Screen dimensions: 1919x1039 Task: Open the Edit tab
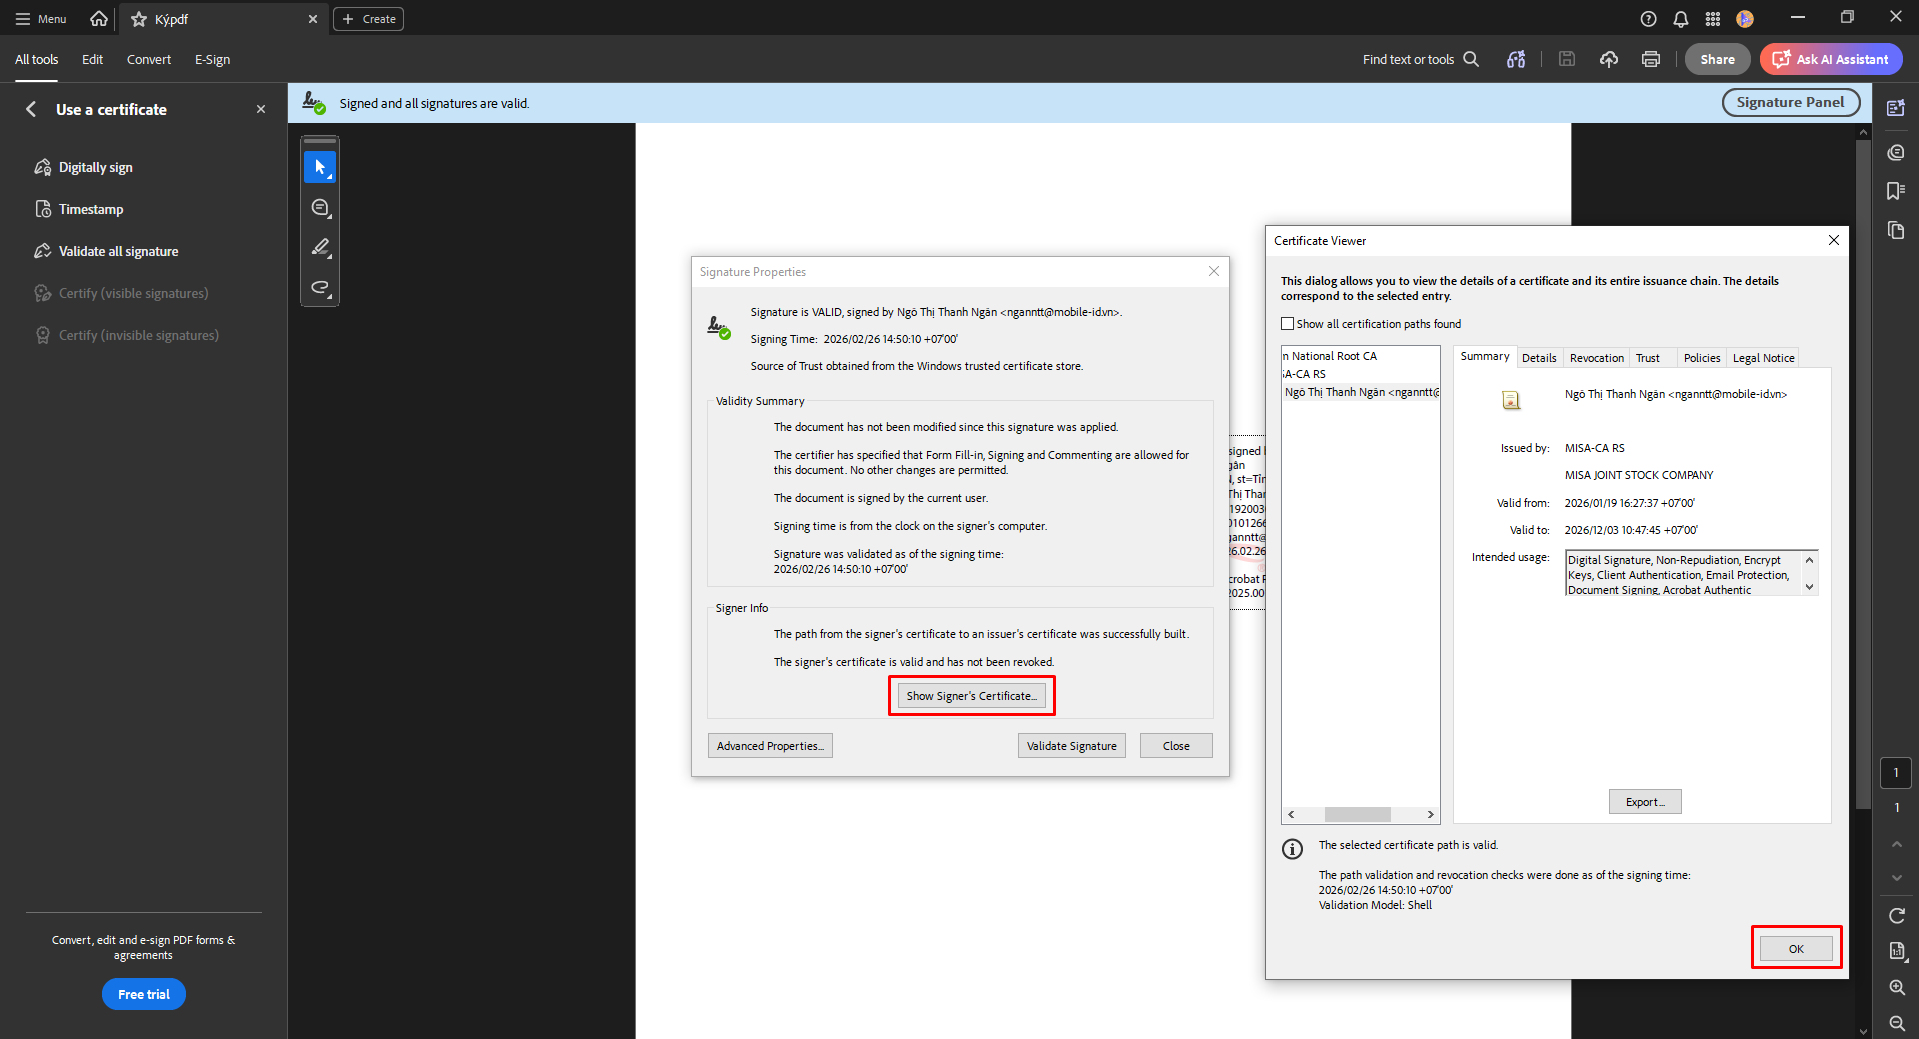[x=92, y=60]
